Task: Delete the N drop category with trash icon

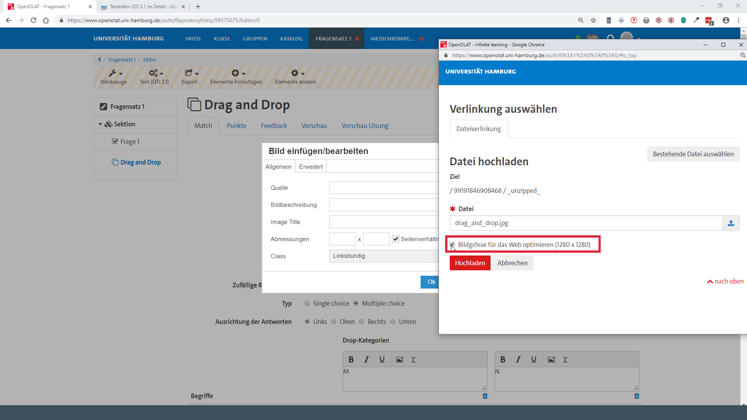Action: click(636, 396)
